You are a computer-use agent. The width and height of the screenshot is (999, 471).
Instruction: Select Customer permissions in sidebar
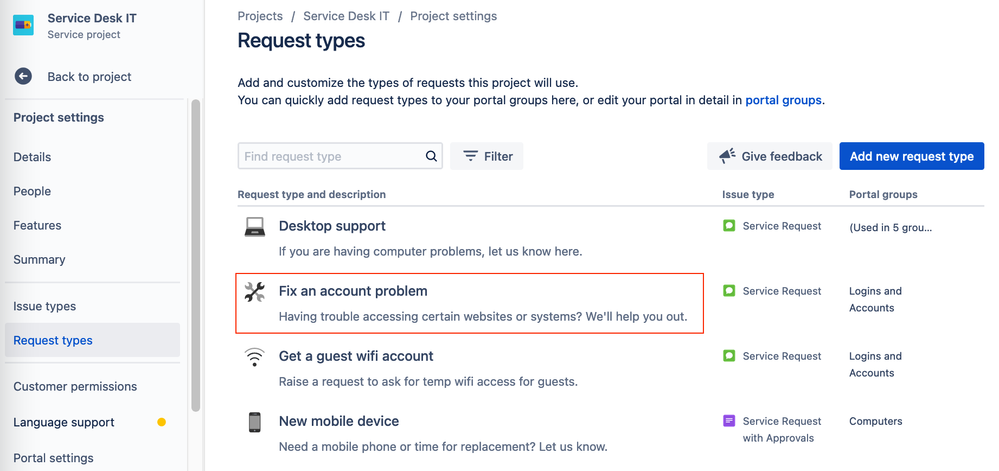pos(75,386)
